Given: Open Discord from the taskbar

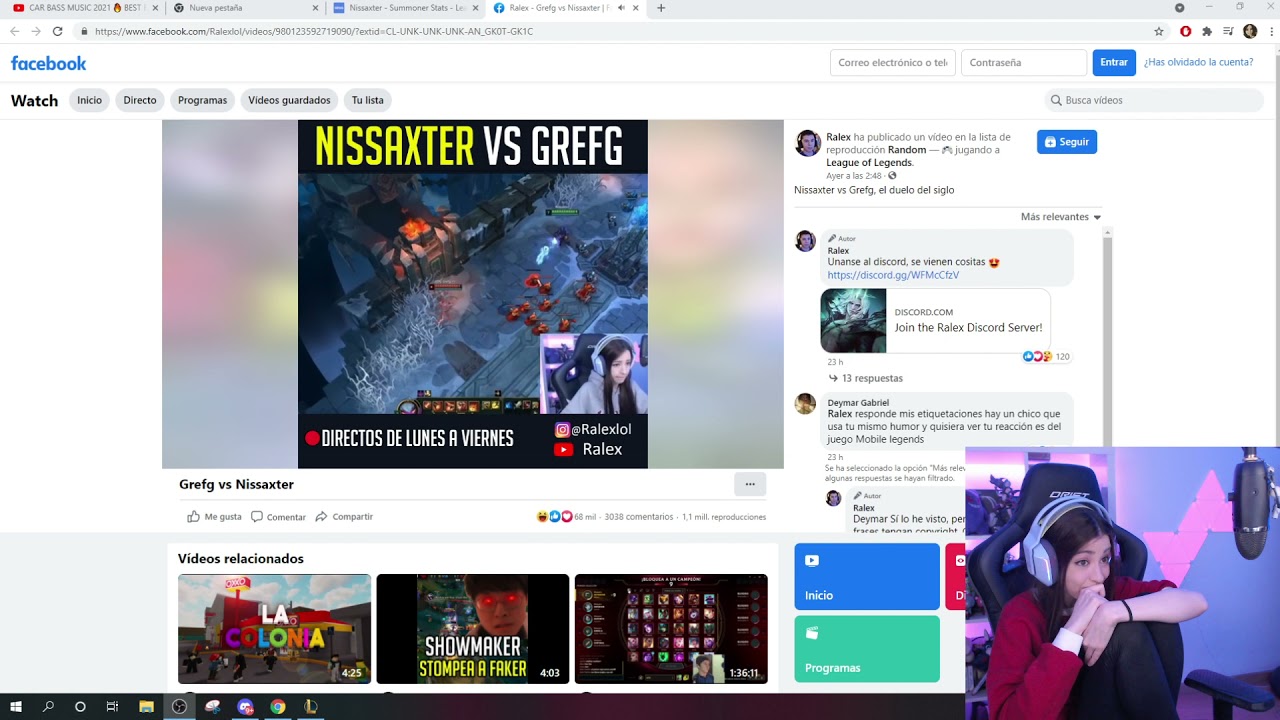Looking at the screenshot, I should point(245,707).
